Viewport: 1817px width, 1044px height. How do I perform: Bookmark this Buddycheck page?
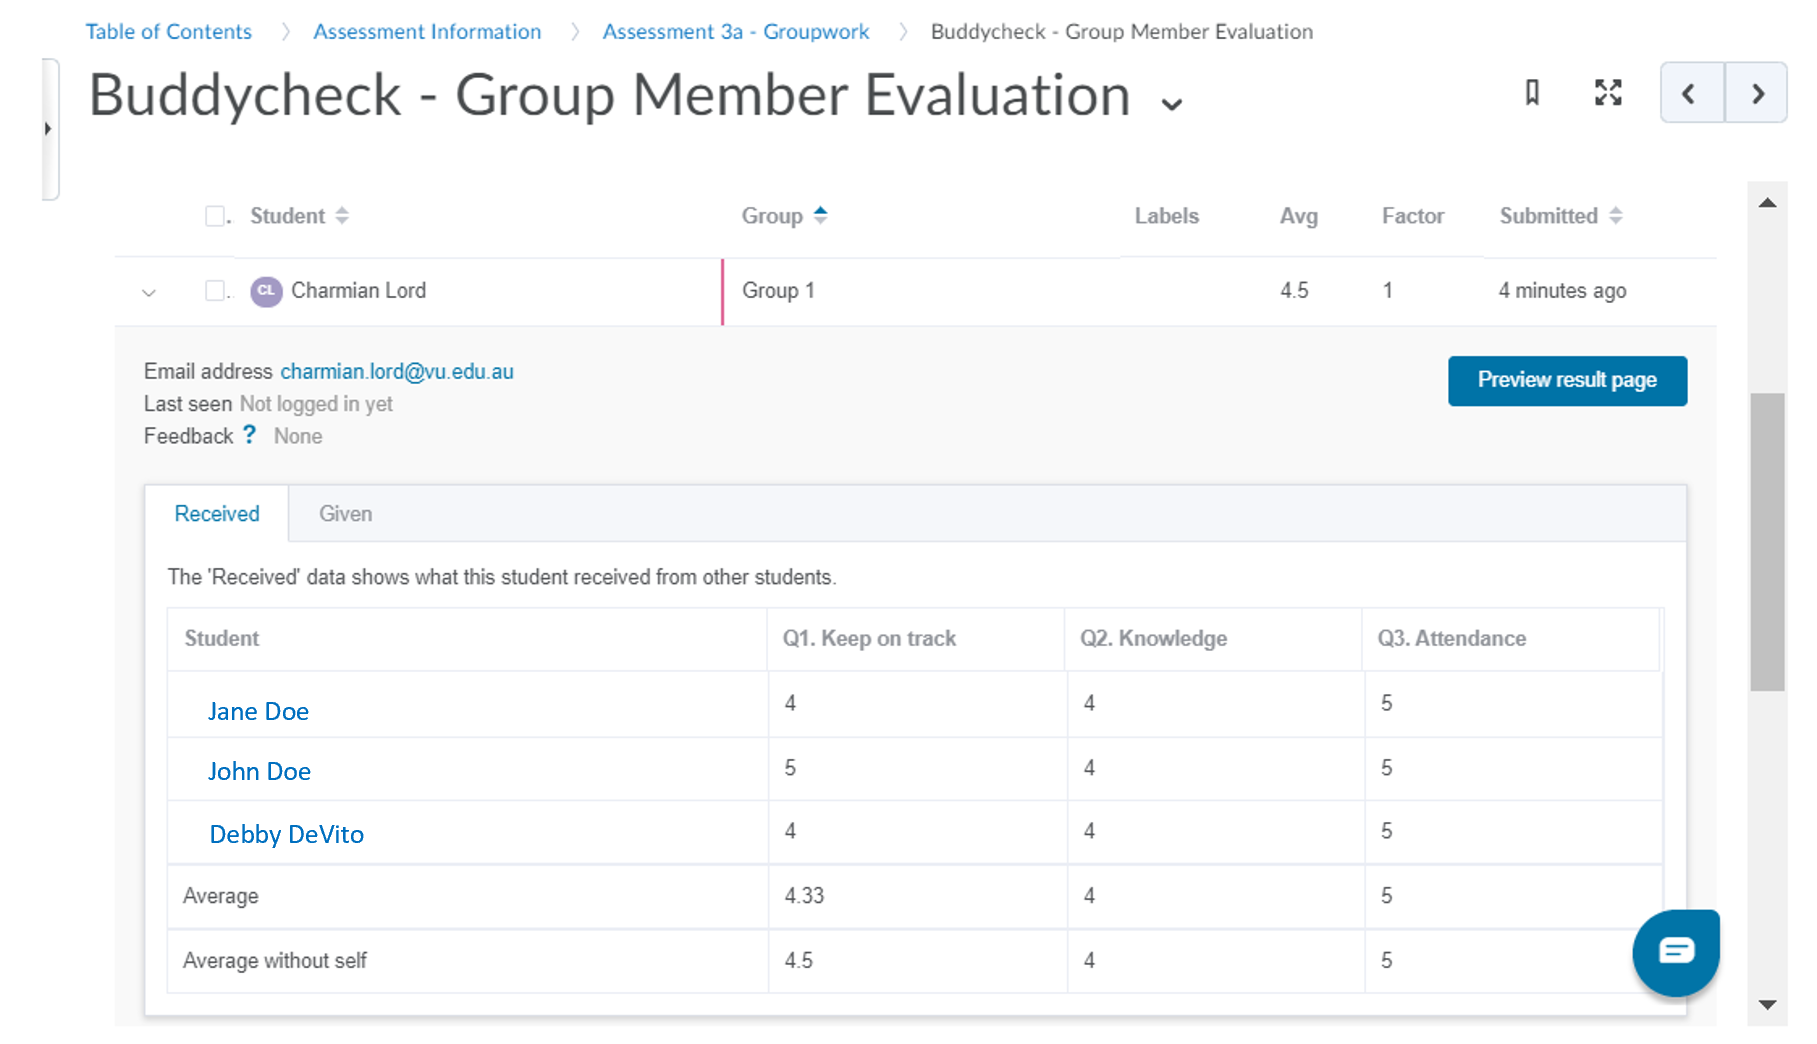click(1532, 93)
